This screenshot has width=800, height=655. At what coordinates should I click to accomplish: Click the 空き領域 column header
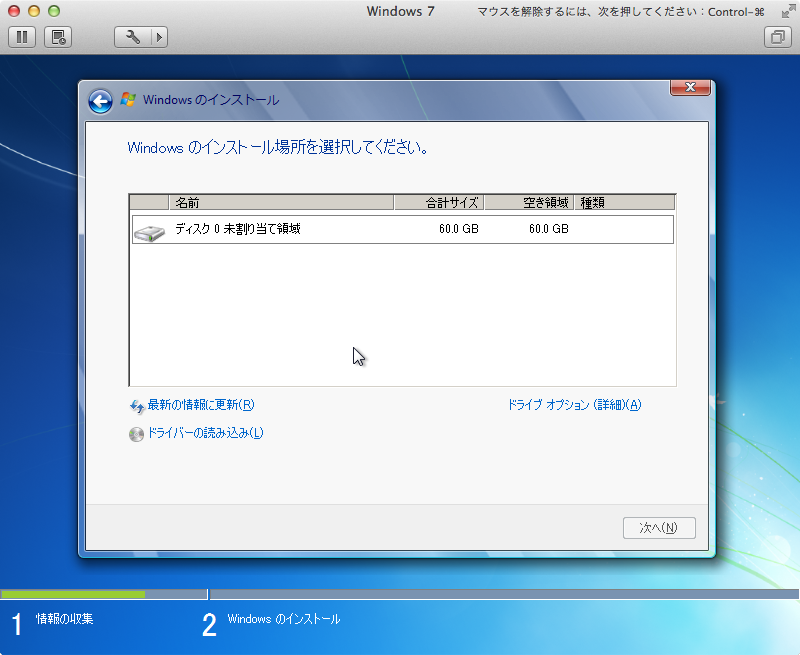pos(529,203)
